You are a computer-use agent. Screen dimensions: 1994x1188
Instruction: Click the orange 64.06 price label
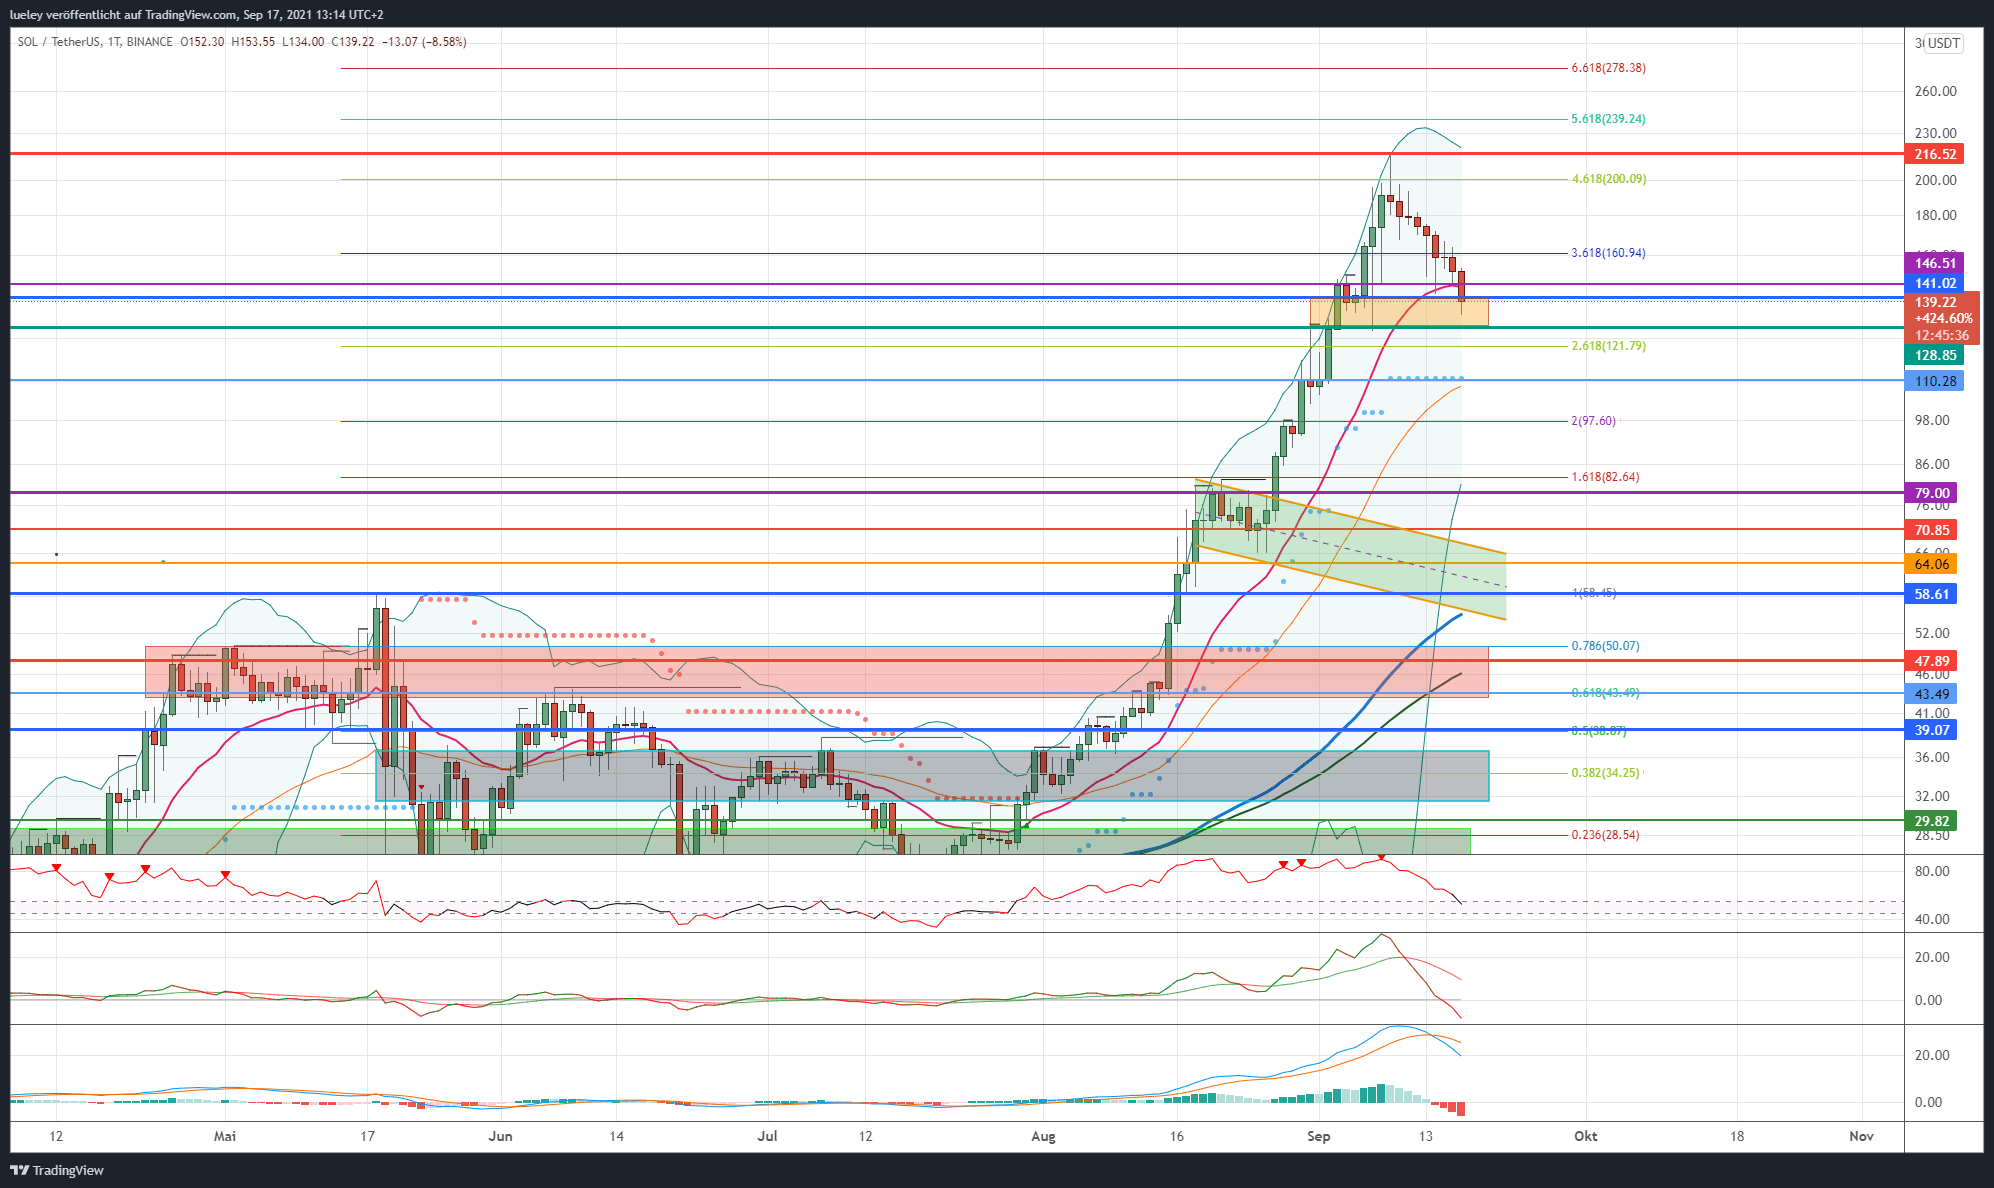pyautogui.click(x=1931, y=564)
